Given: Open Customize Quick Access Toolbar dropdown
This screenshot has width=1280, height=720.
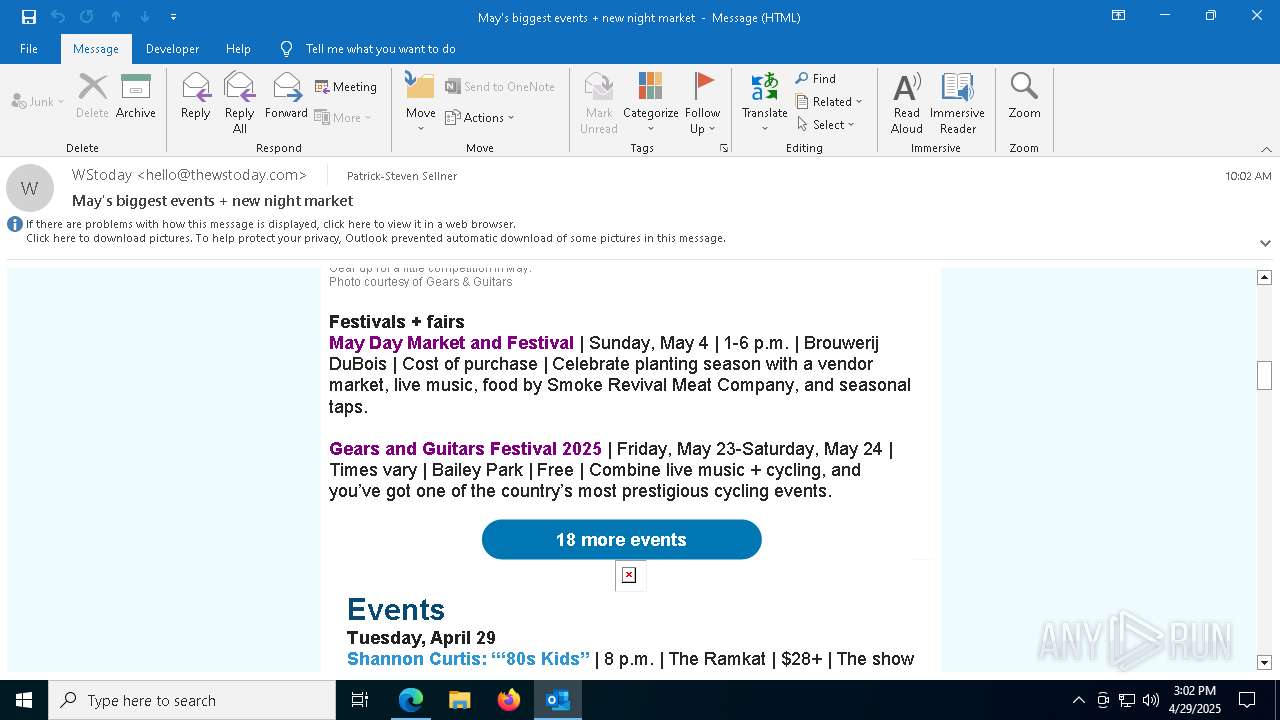Looking at the screenshot, I should click(x=173, y=17).
